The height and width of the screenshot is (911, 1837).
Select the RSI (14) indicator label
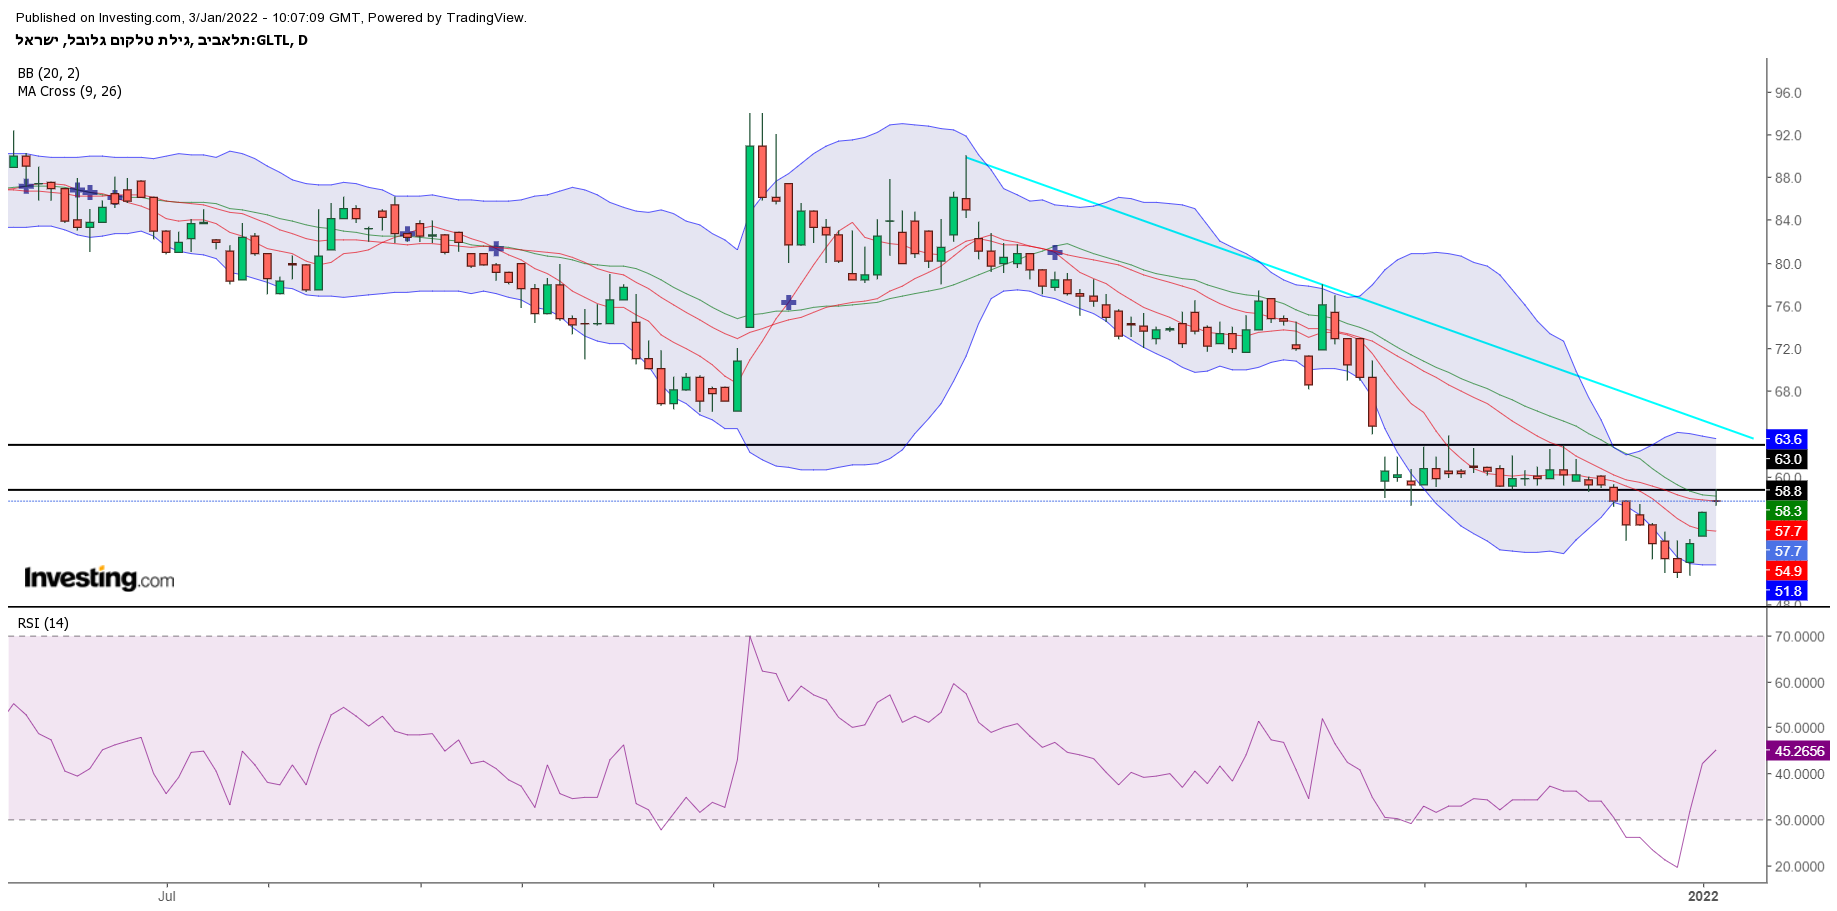[43, 623]
